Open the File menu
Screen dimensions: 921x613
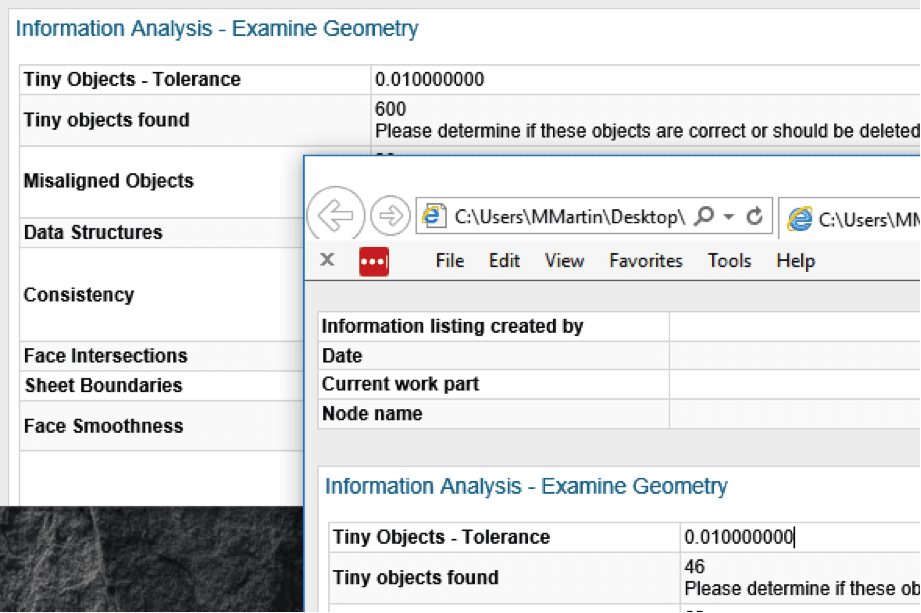coord(450,261)
